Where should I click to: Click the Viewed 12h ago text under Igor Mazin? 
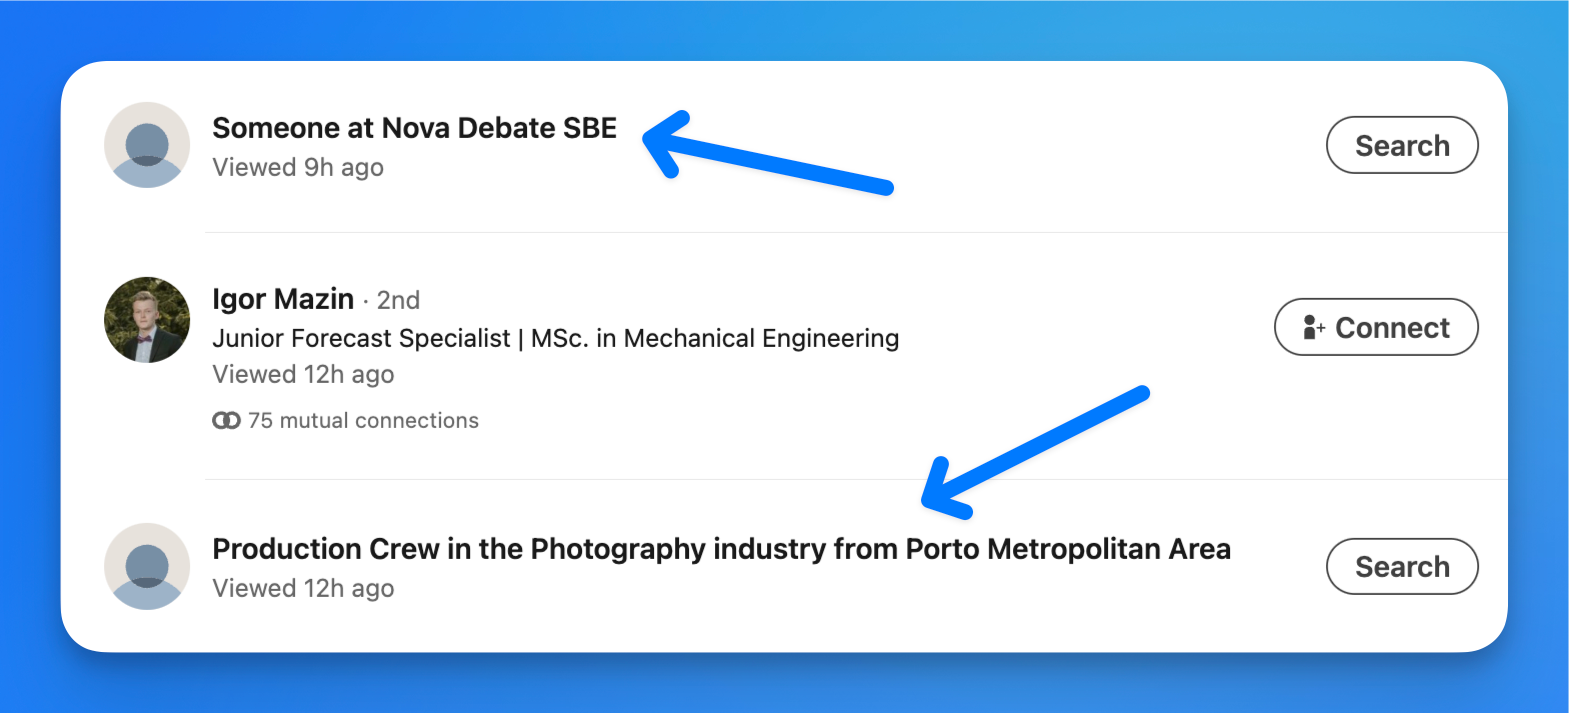[x=303, y=374]
